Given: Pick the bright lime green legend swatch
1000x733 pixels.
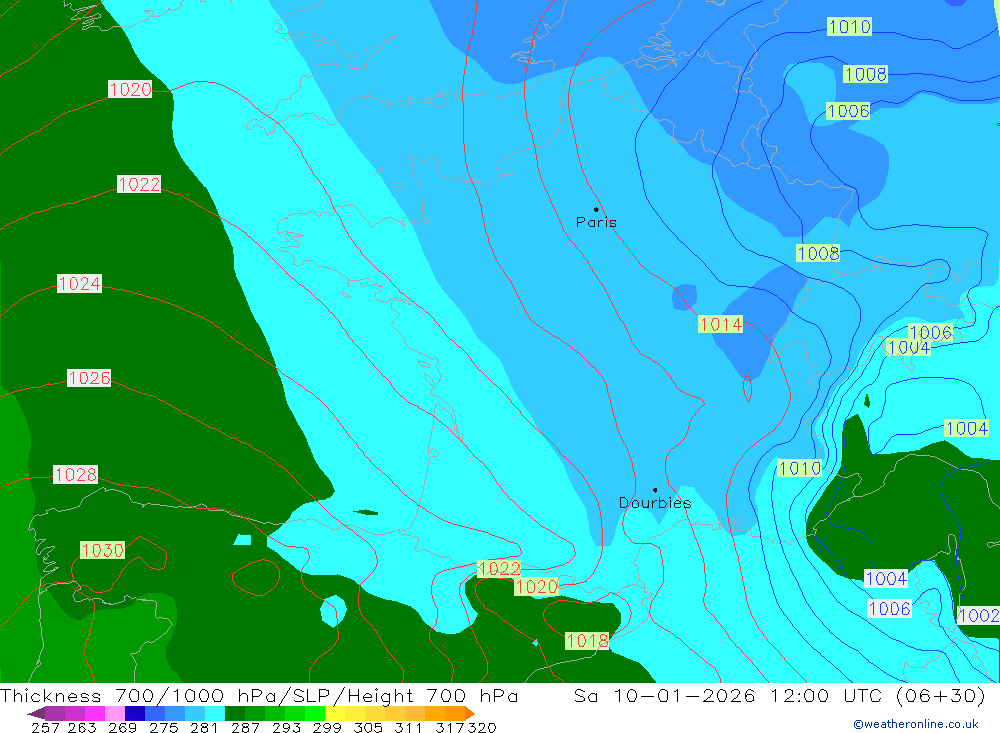Looking at the screenshot, I should pos(315,713).
